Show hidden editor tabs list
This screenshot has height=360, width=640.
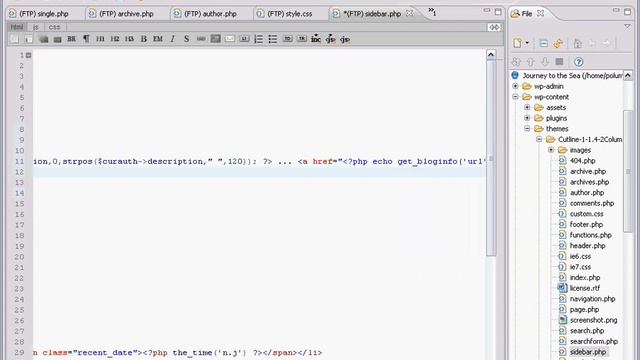(432, 12)
